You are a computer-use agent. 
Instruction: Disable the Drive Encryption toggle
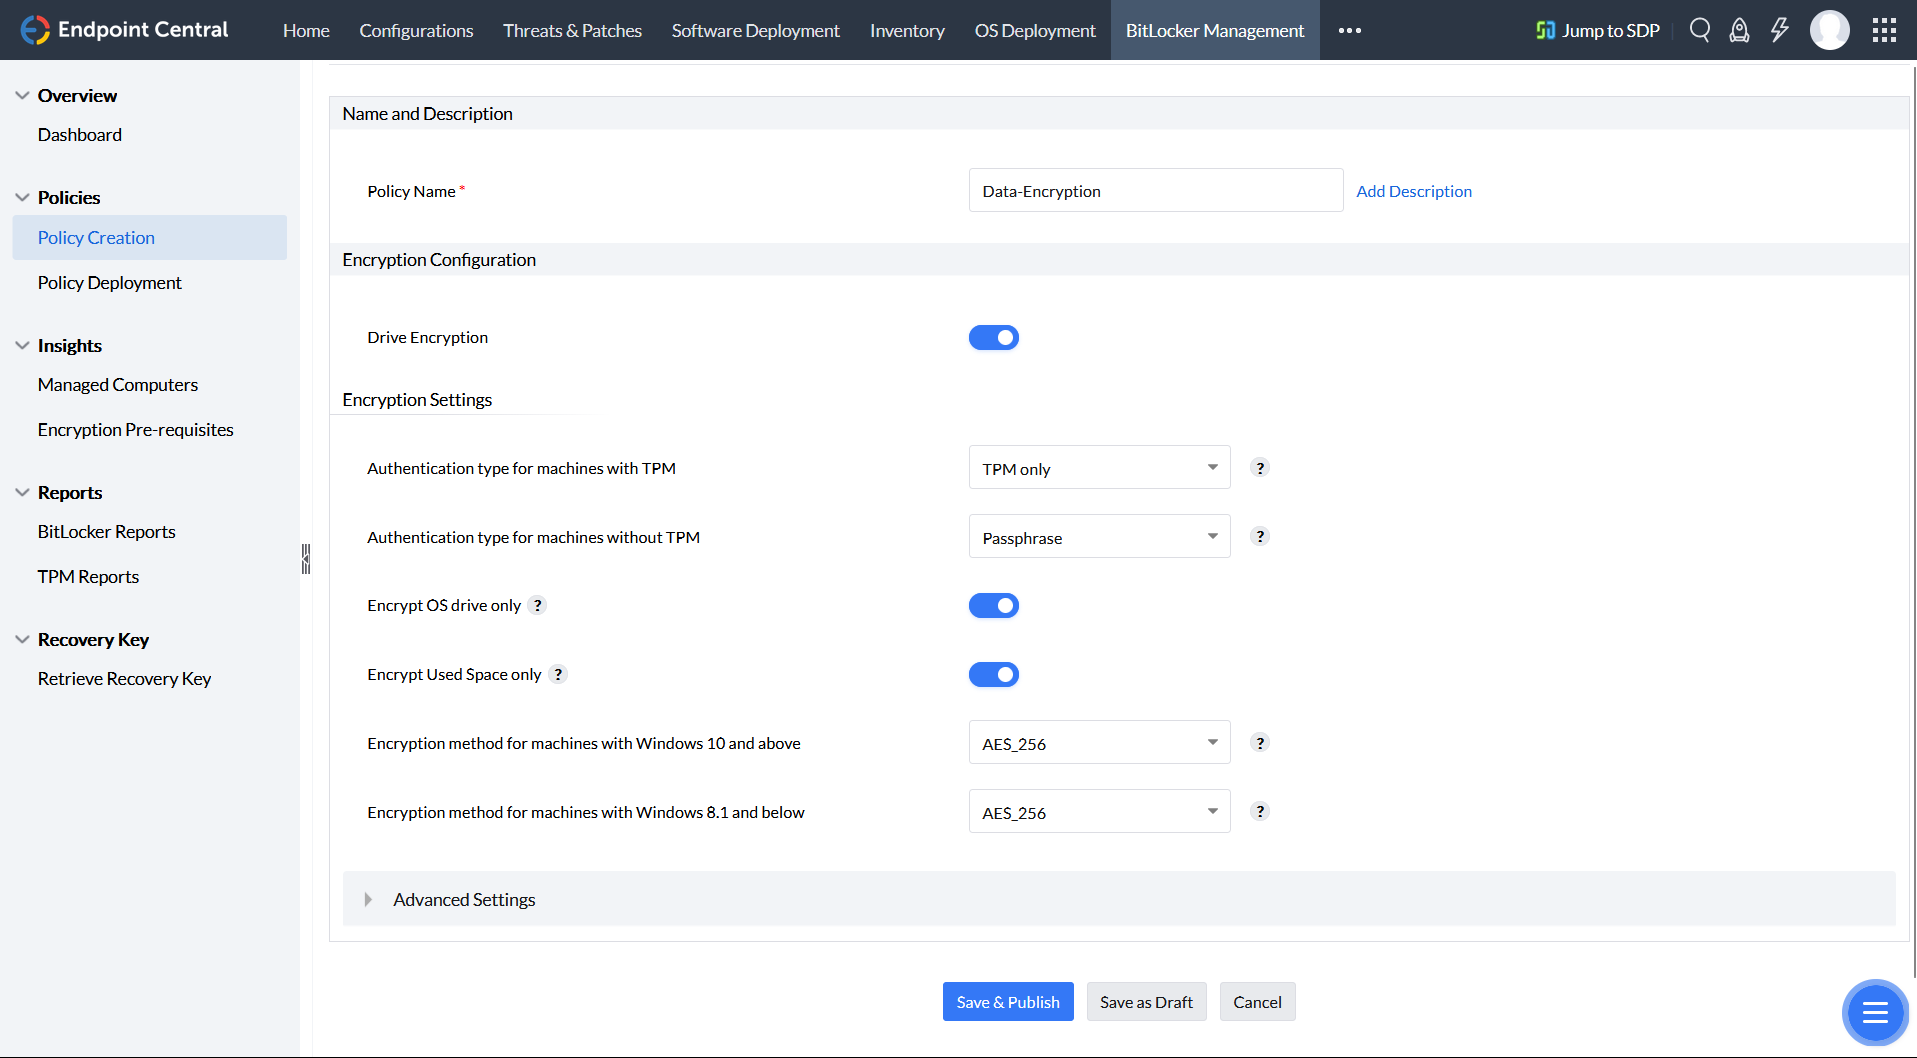coord(993,337)
